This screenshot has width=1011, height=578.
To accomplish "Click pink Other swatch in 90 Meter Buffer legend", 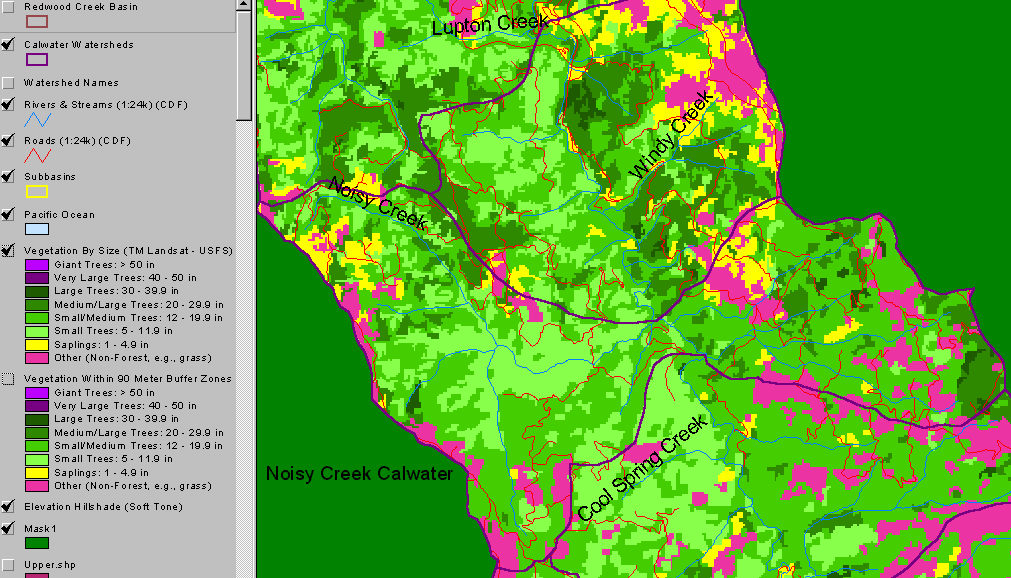I will point(37,486).
